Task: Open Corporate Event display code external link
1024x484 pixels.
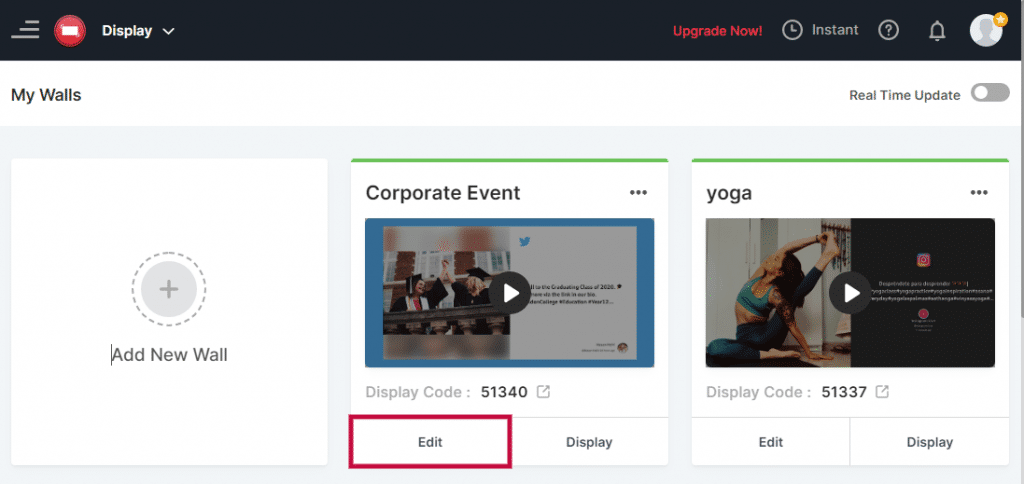Action: 543,392
